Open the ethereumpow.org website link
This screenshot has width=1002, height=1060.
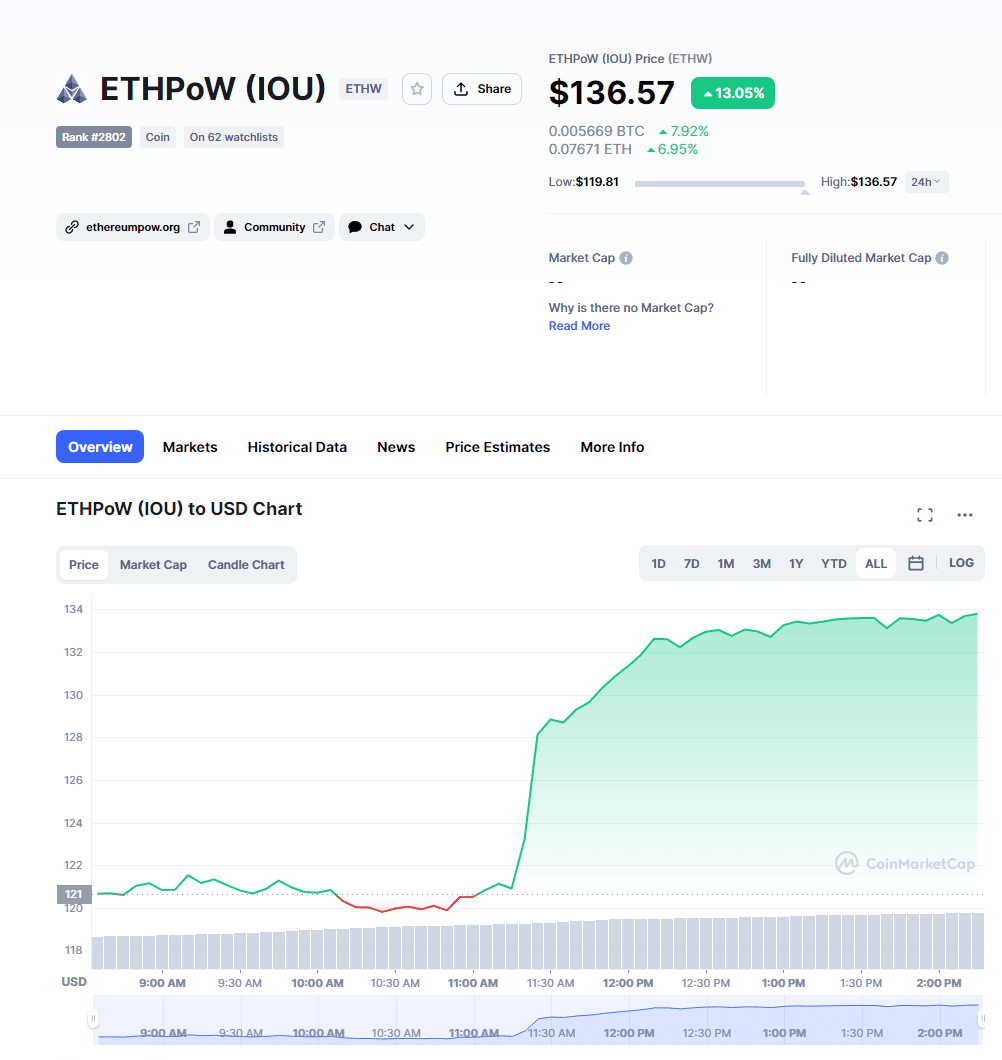pos(133,227)
